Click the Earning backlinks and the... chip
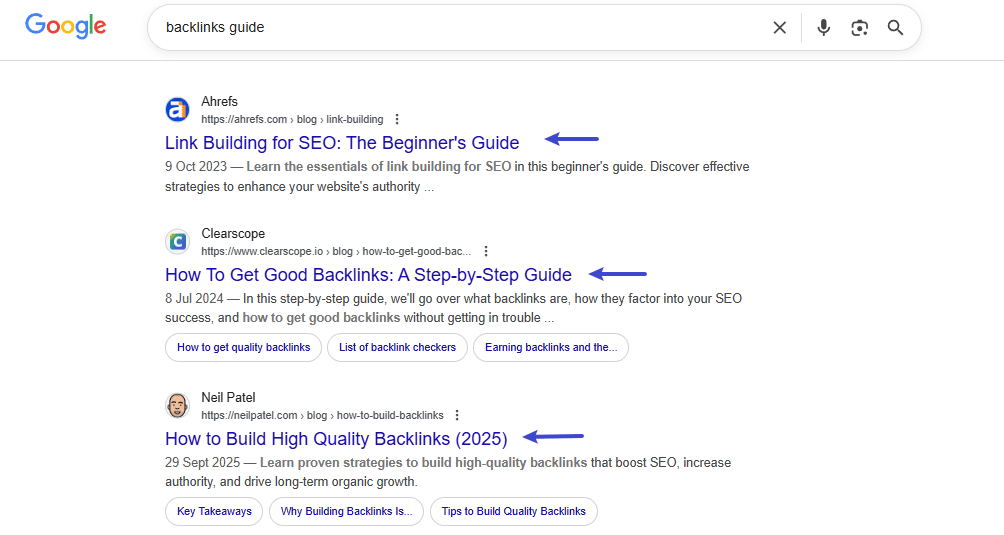The height and width of the screenshot is (535, 1004). 551,347
